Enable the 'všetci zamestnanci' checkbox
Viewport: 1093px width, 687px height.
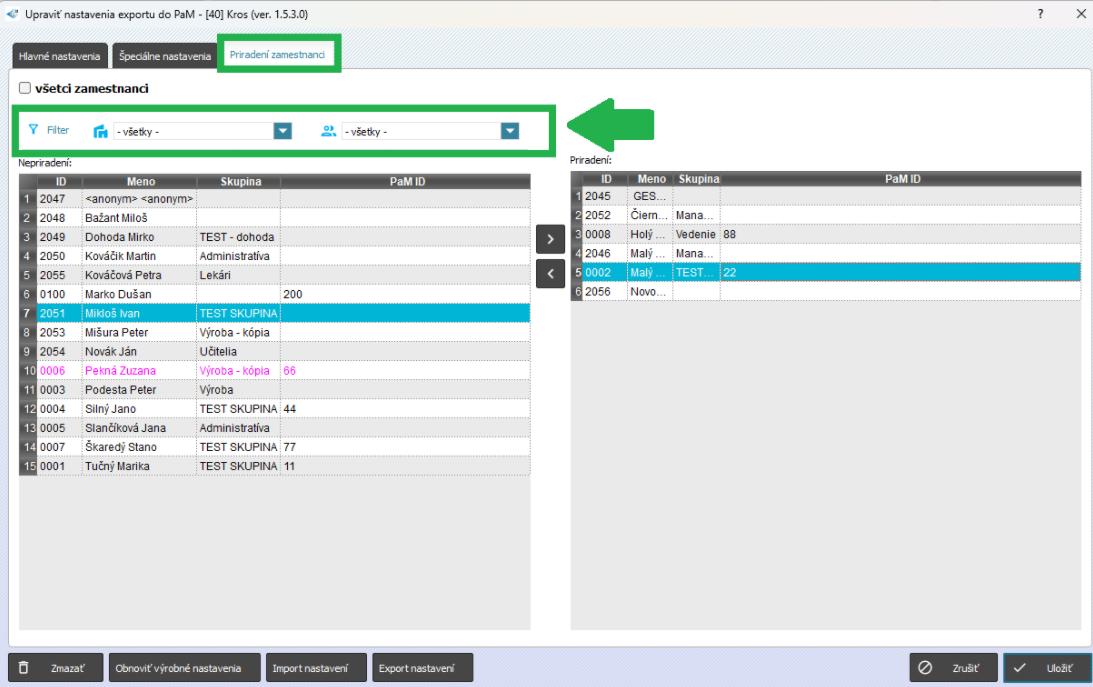click(x=24, y=89)
